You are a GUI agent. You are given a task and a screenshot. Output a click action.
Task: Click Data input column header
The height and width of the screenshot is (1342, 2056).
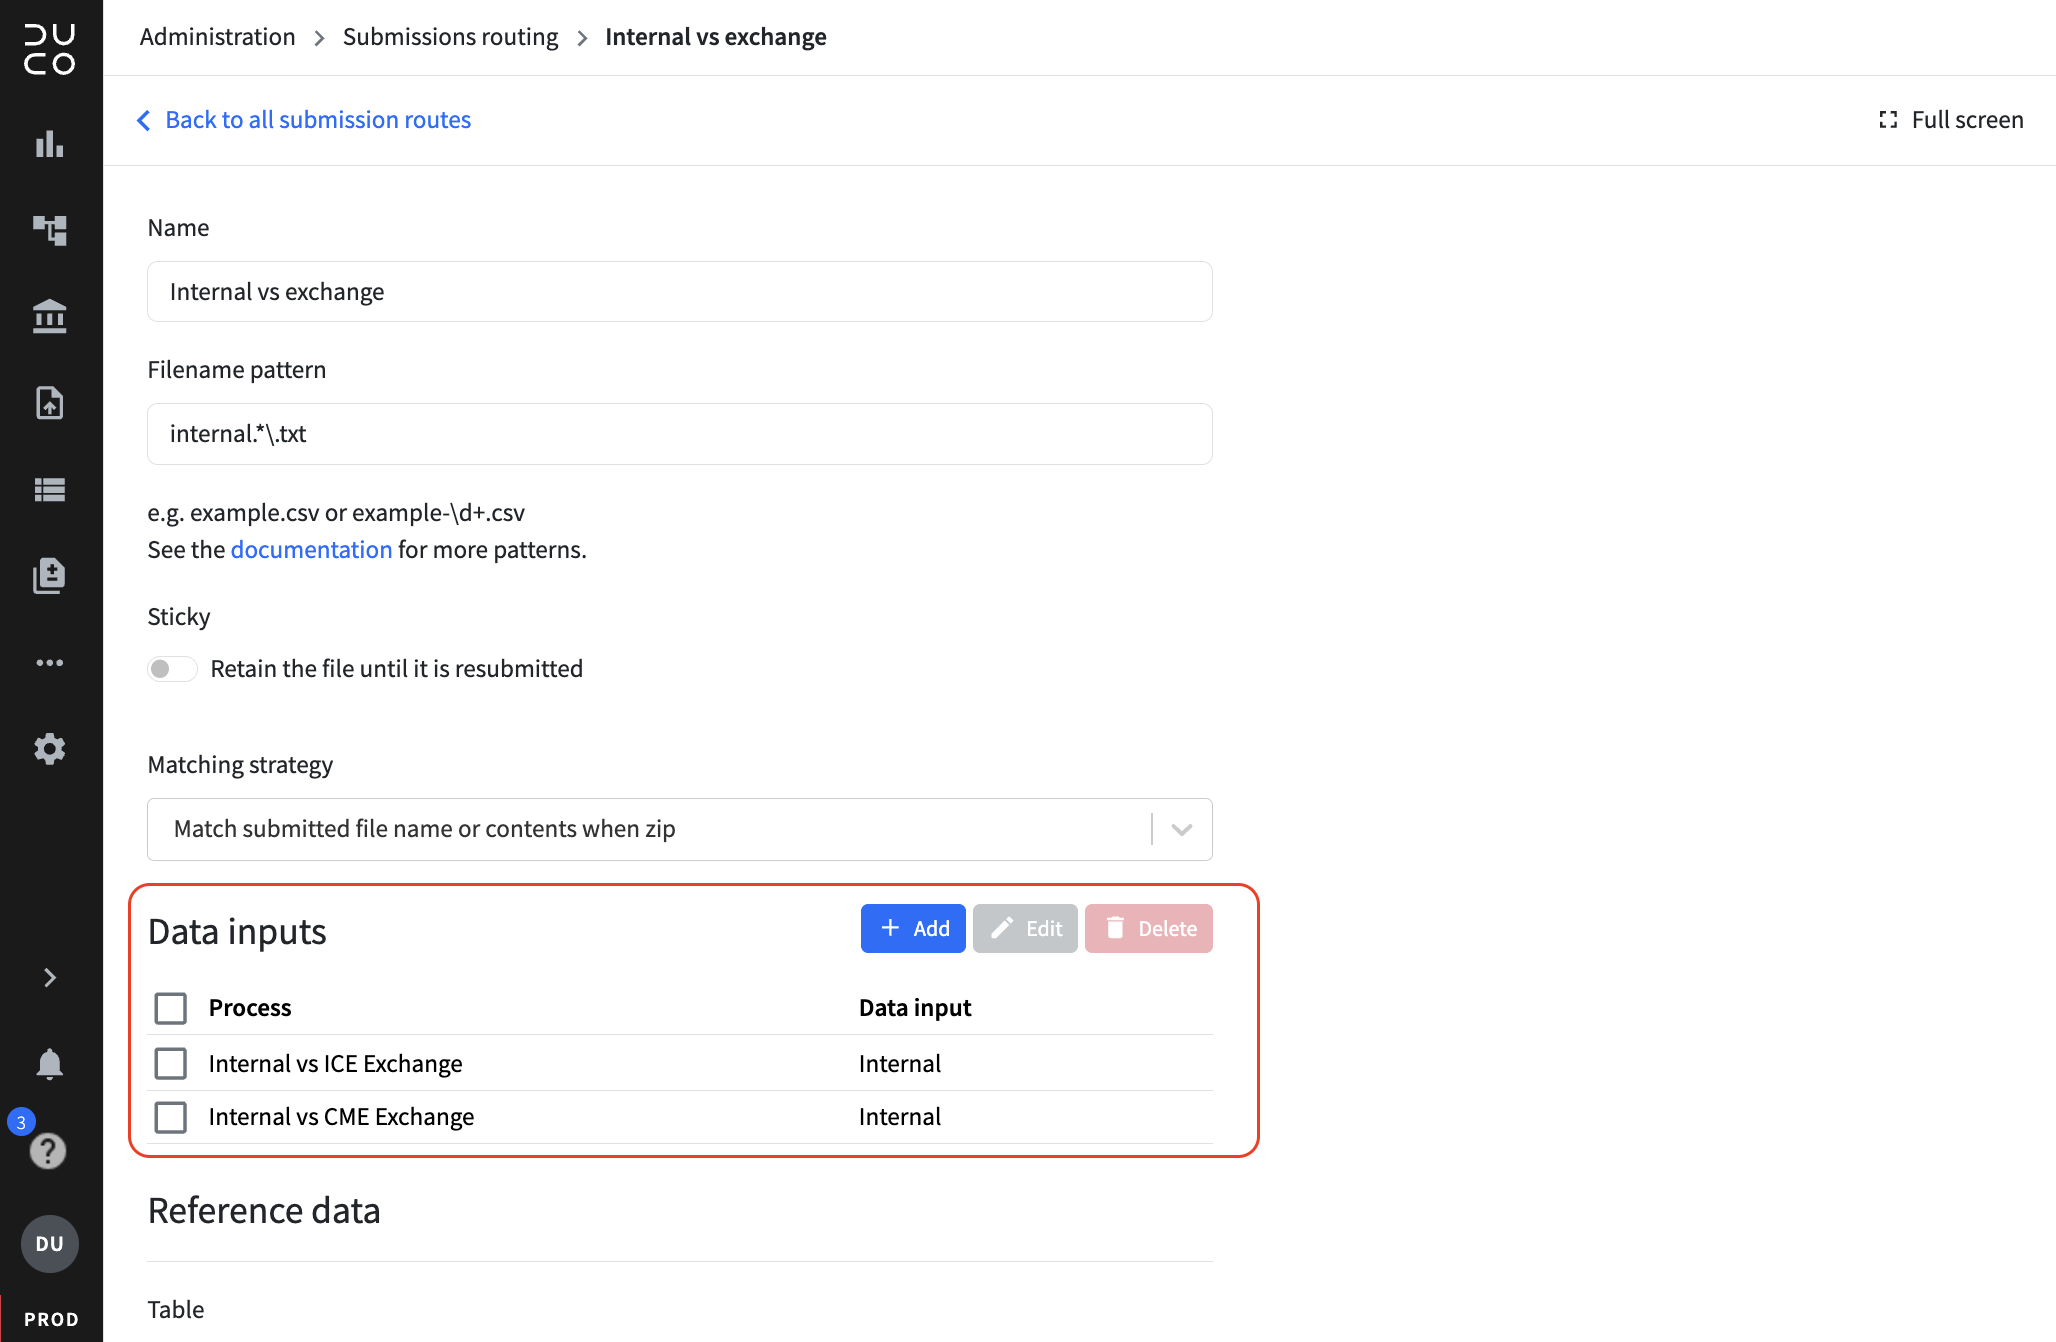pos(914,1008)
